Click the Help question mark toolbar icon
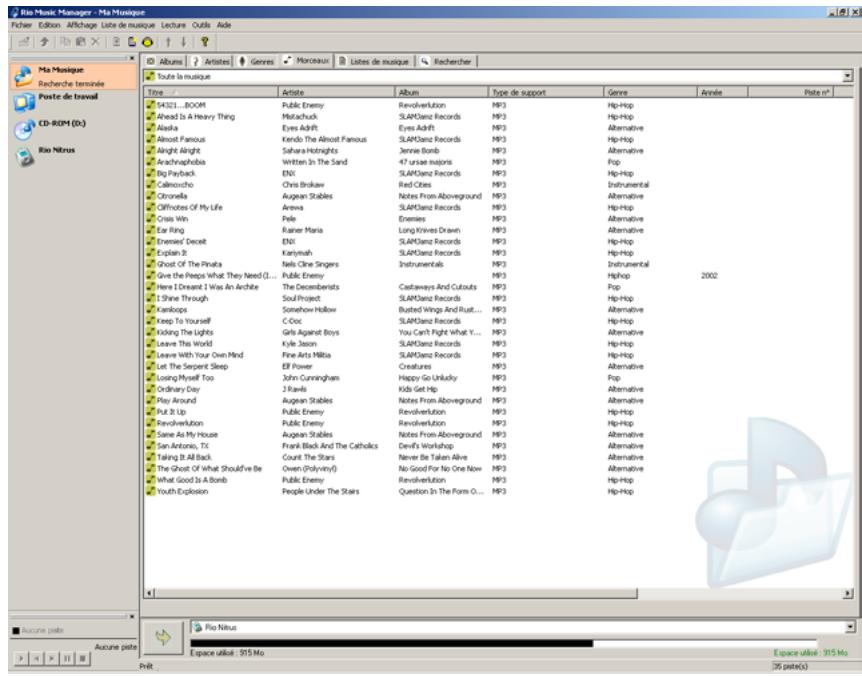The image size is (862, 676). click(204, 42)
